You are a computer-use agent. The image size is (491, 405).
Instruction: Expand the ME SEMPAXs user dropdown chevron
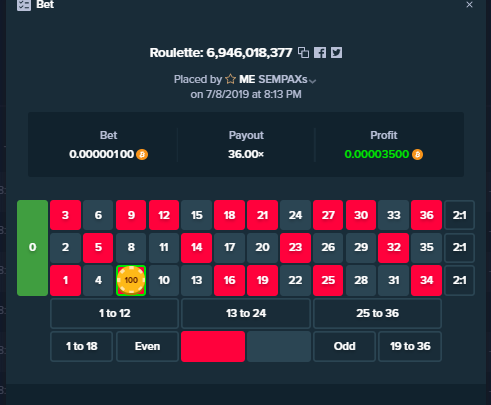(x=312, y=81)
